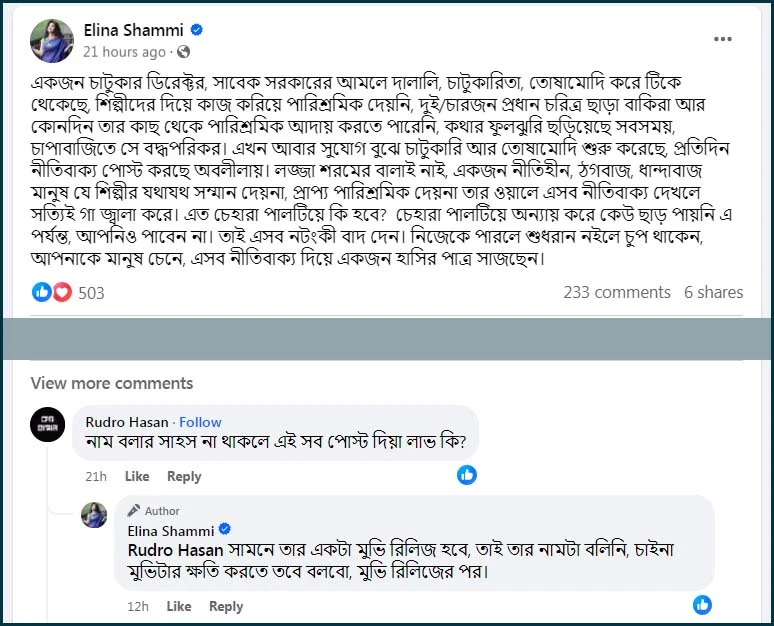Click the globe public-privacy icon
Screen dimensions: 774x626
coord(183,52)
